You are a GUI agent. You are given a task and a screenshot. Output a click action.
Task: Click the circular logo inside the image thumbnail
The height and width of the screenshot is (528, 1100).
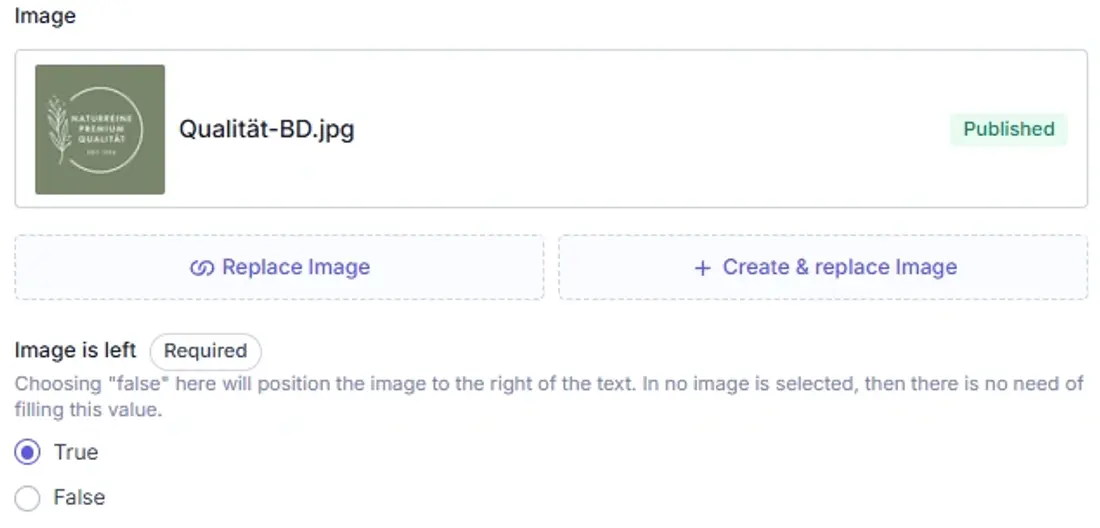tap(100, 130)
